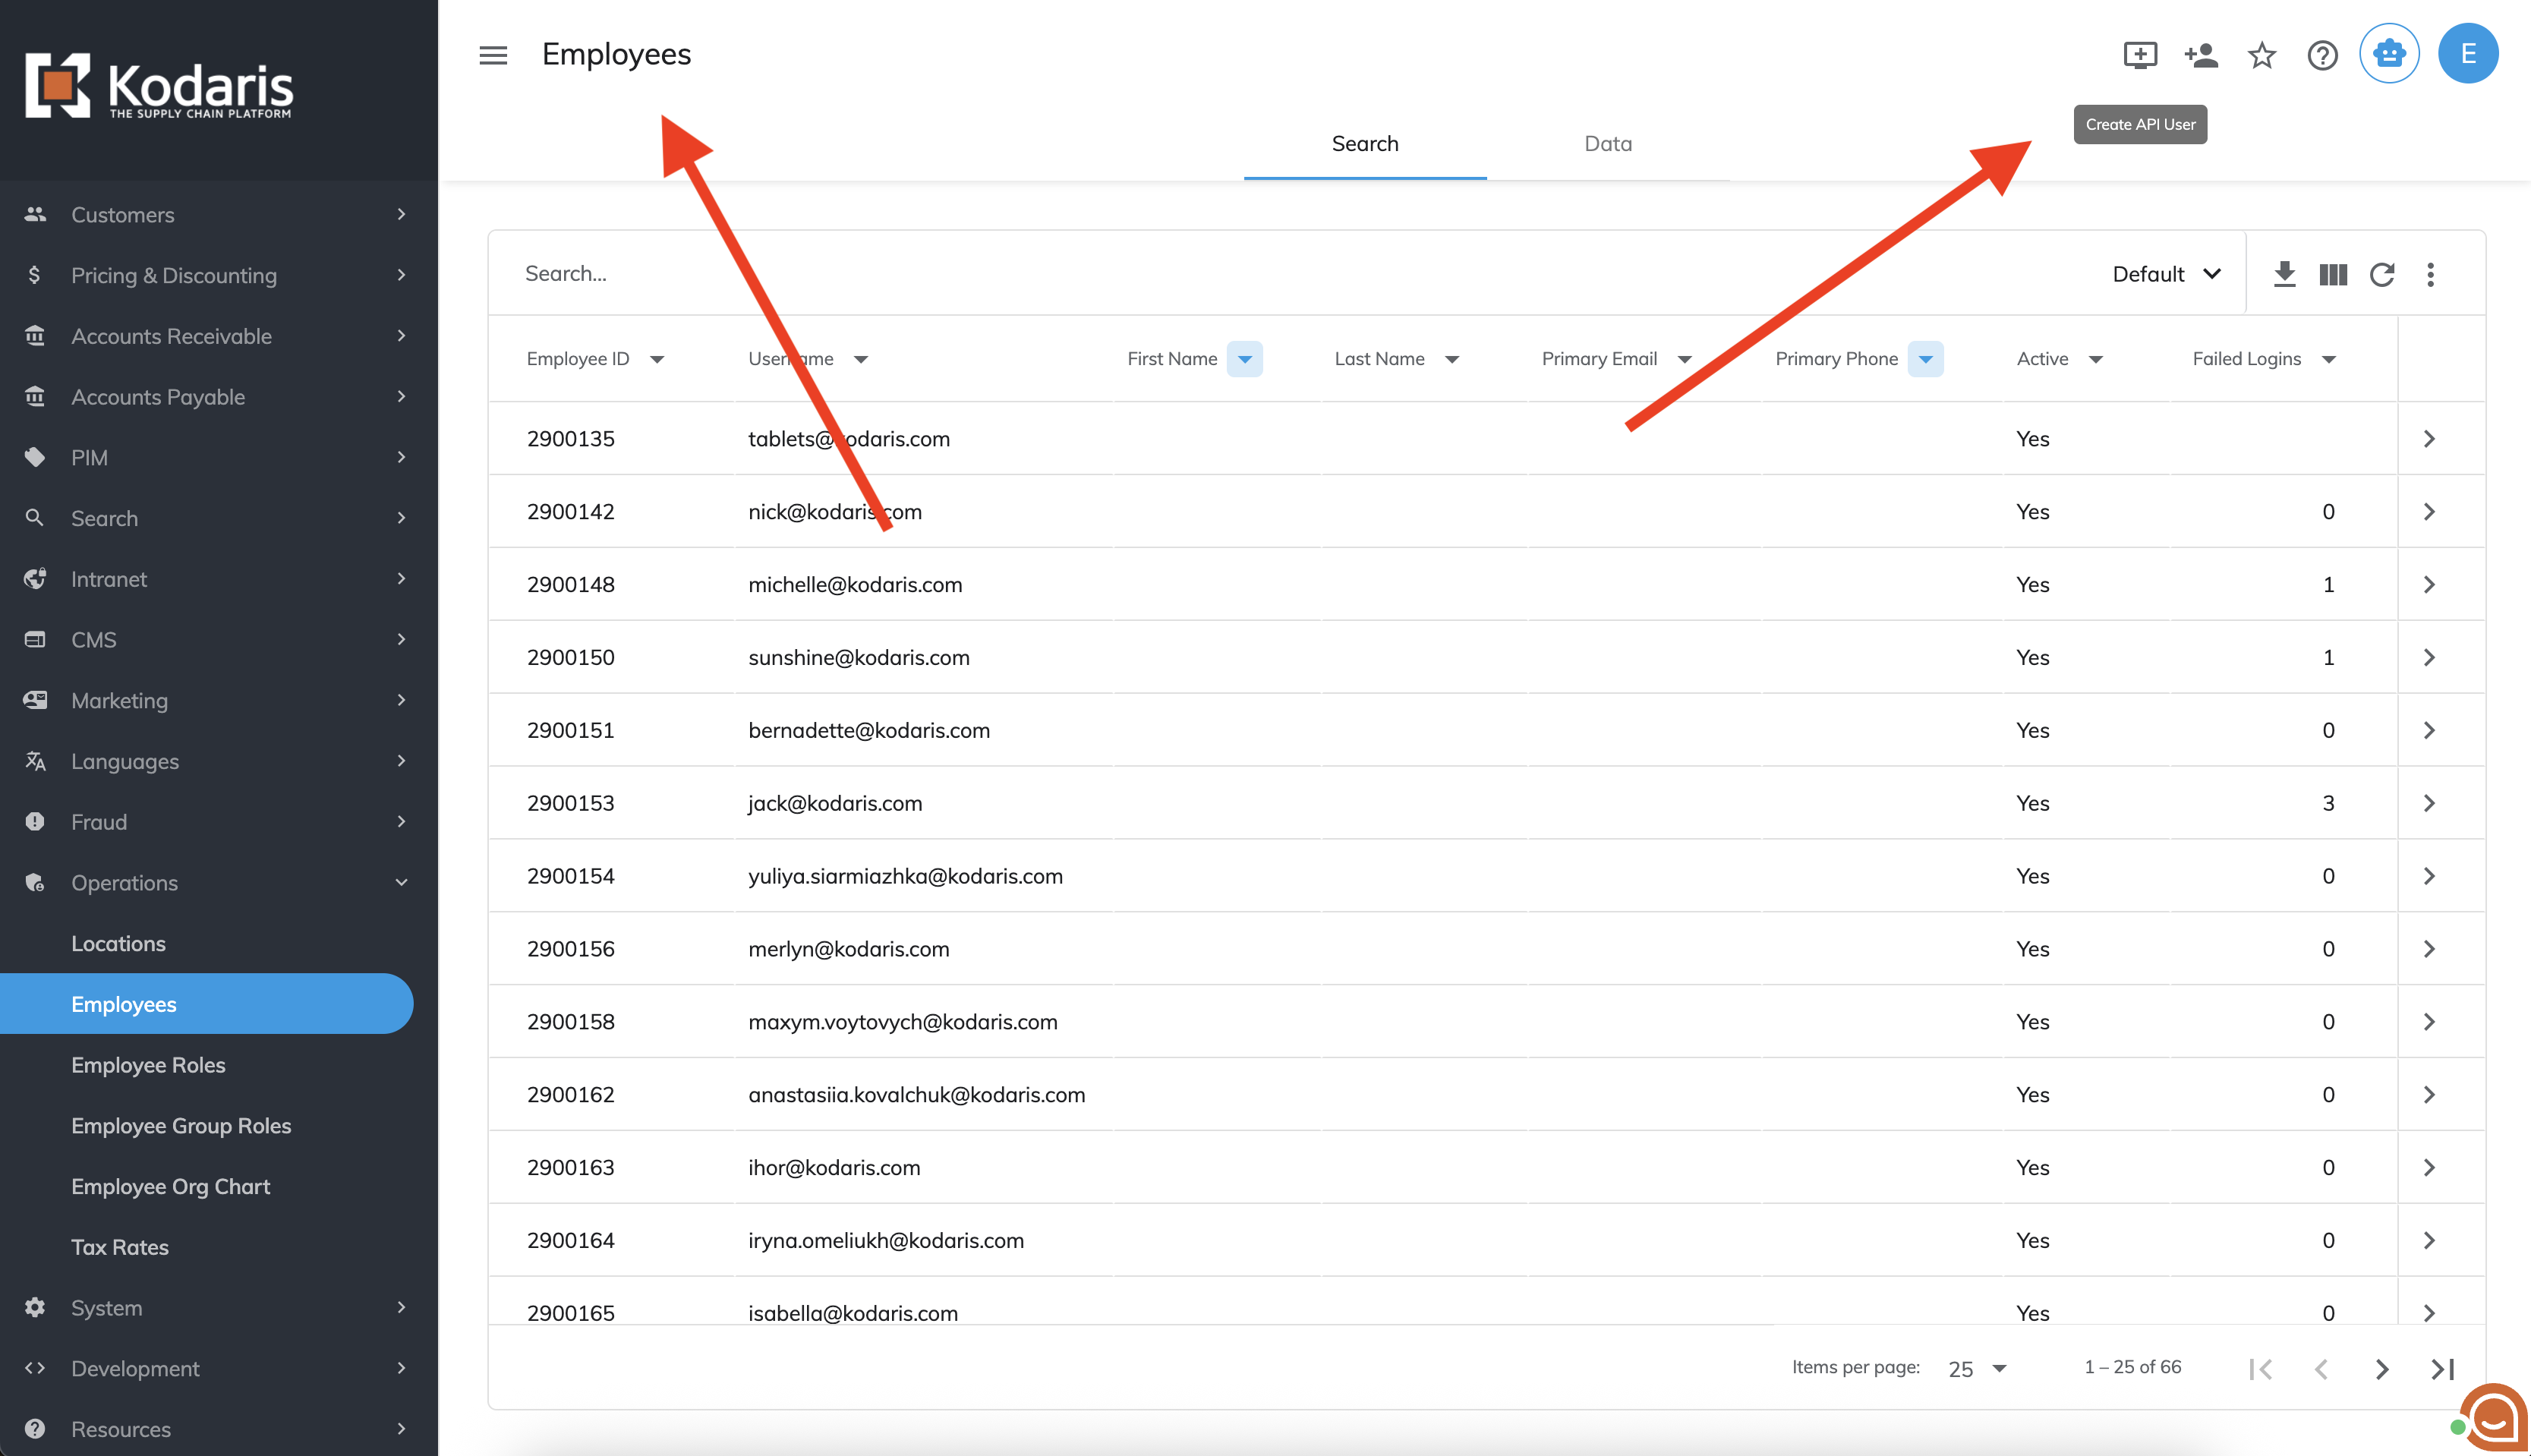The image size is (2531, 1456).
Task: Open the First Name column filter
Action: [1245, 359]
